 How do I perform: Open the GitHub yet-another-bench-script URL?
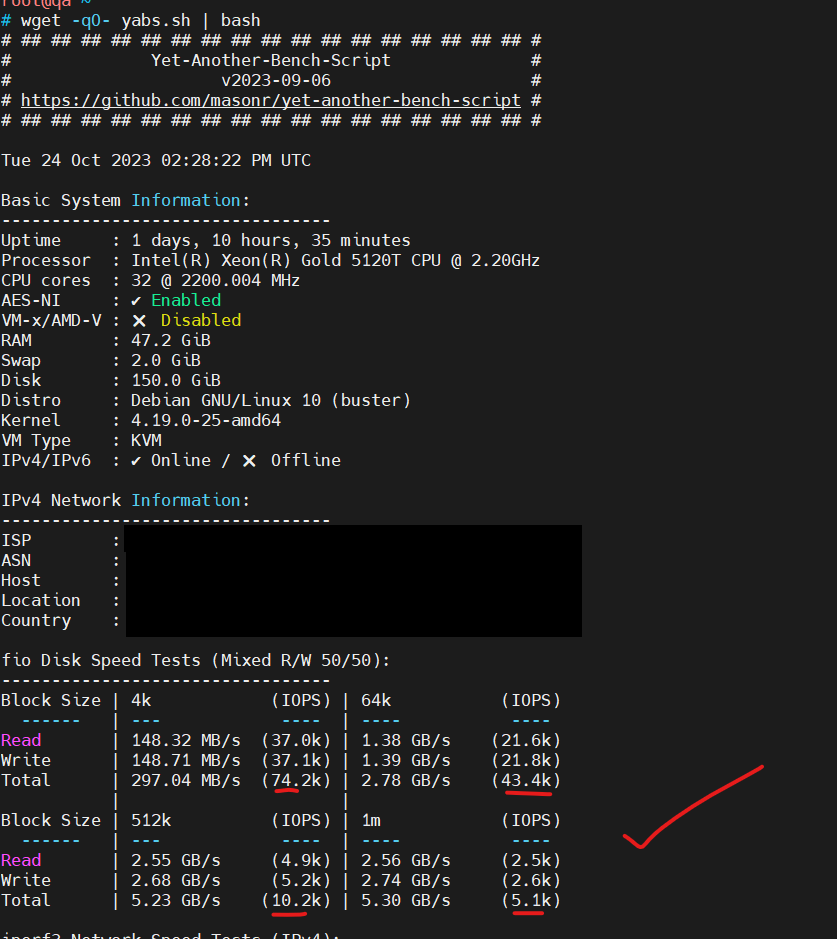(270, 100)
